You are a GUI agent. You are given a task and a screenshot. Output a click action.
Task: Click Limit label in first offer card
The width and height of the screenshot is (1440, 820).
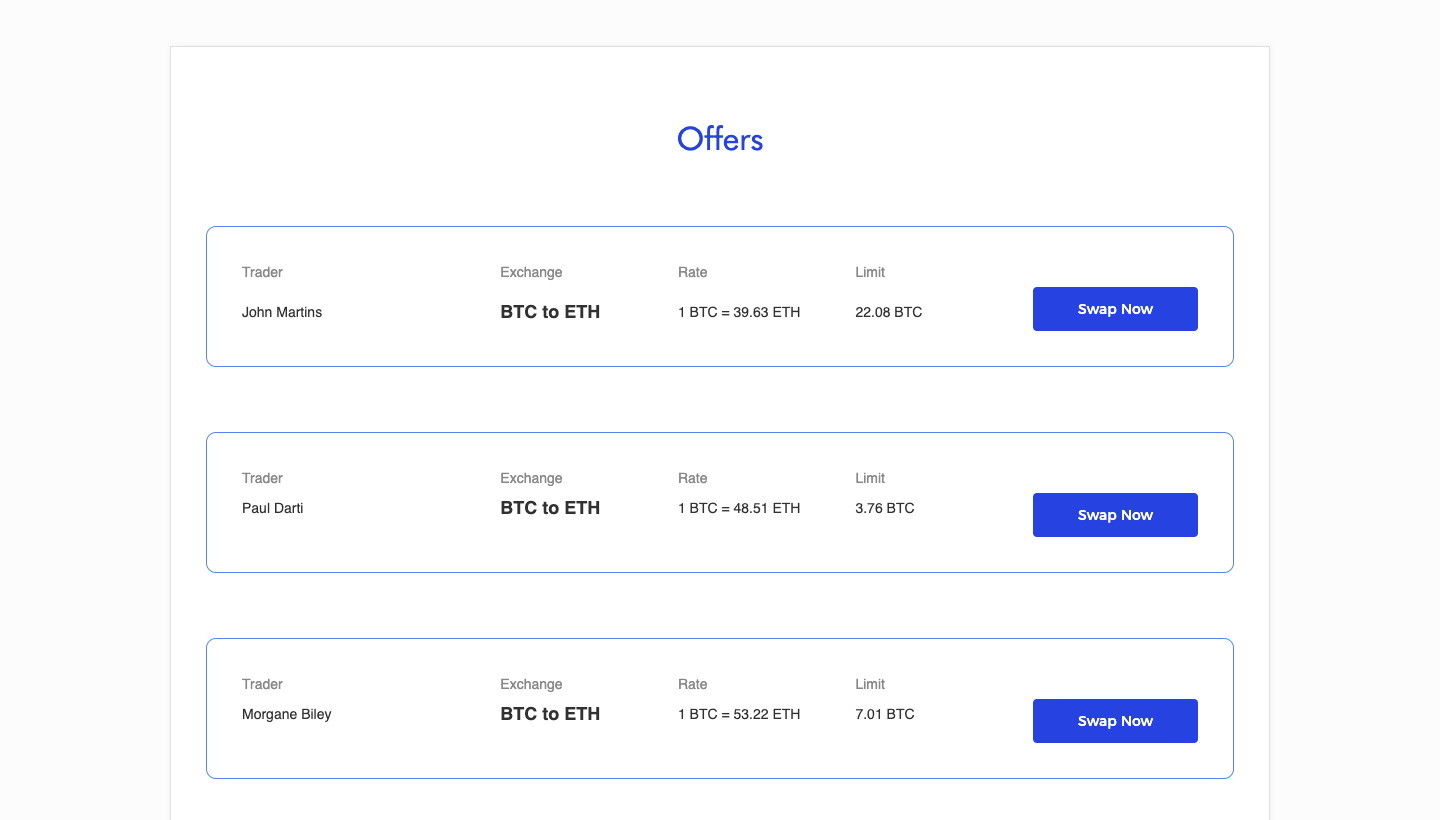pos(870,272)
